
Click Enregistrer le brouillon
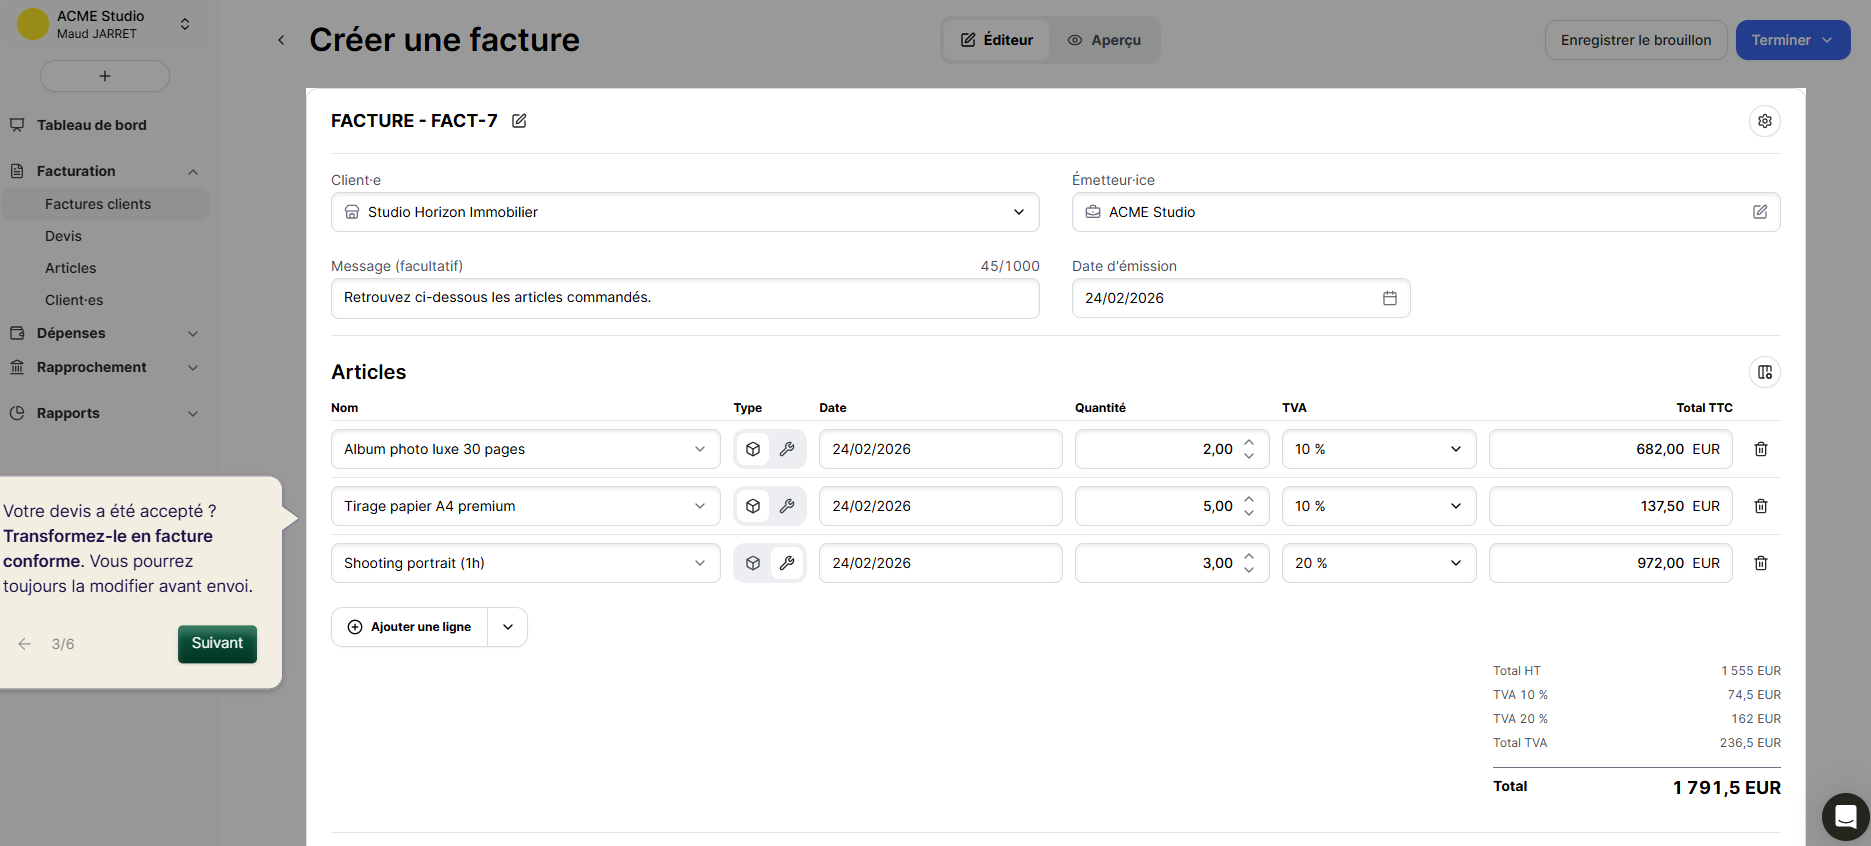[x=1636, y=40]
